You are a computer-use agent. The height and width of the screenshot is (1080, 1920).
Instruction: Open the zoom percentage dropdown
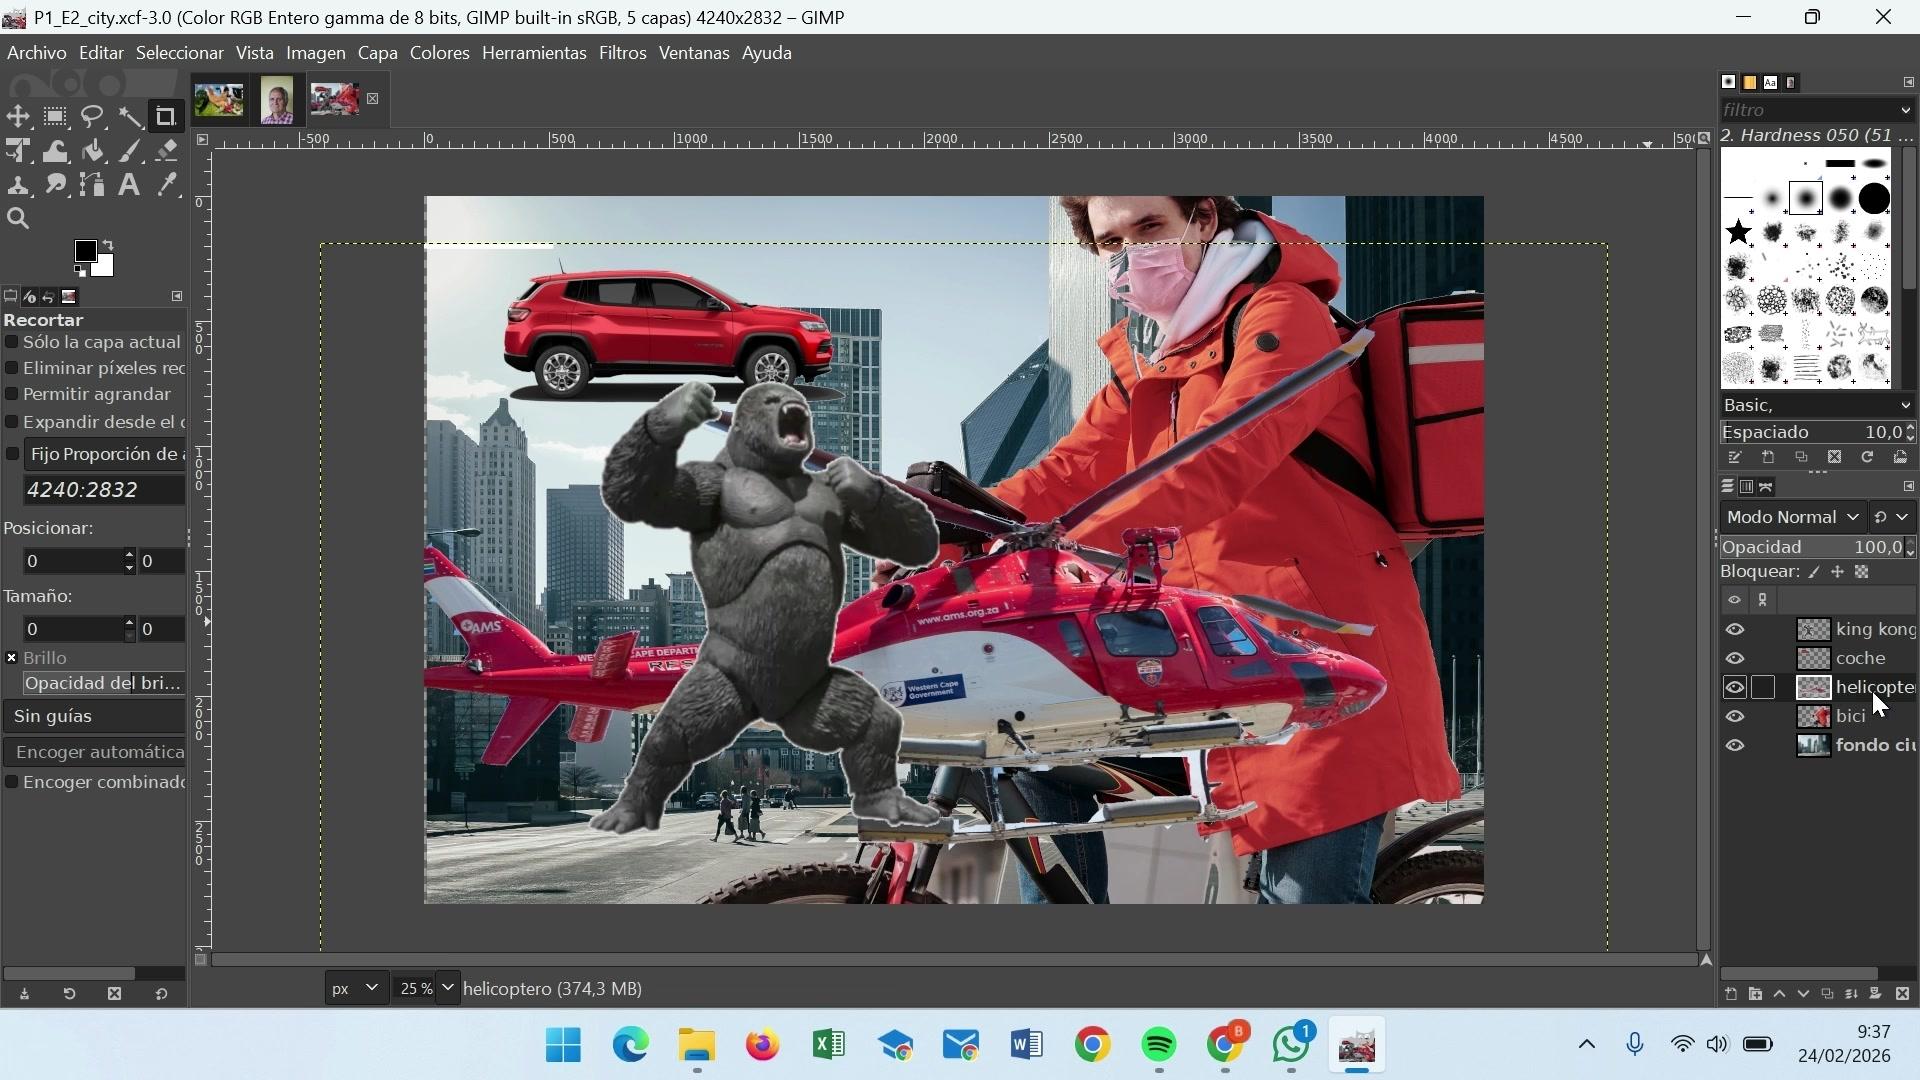[x=447, y=988]
